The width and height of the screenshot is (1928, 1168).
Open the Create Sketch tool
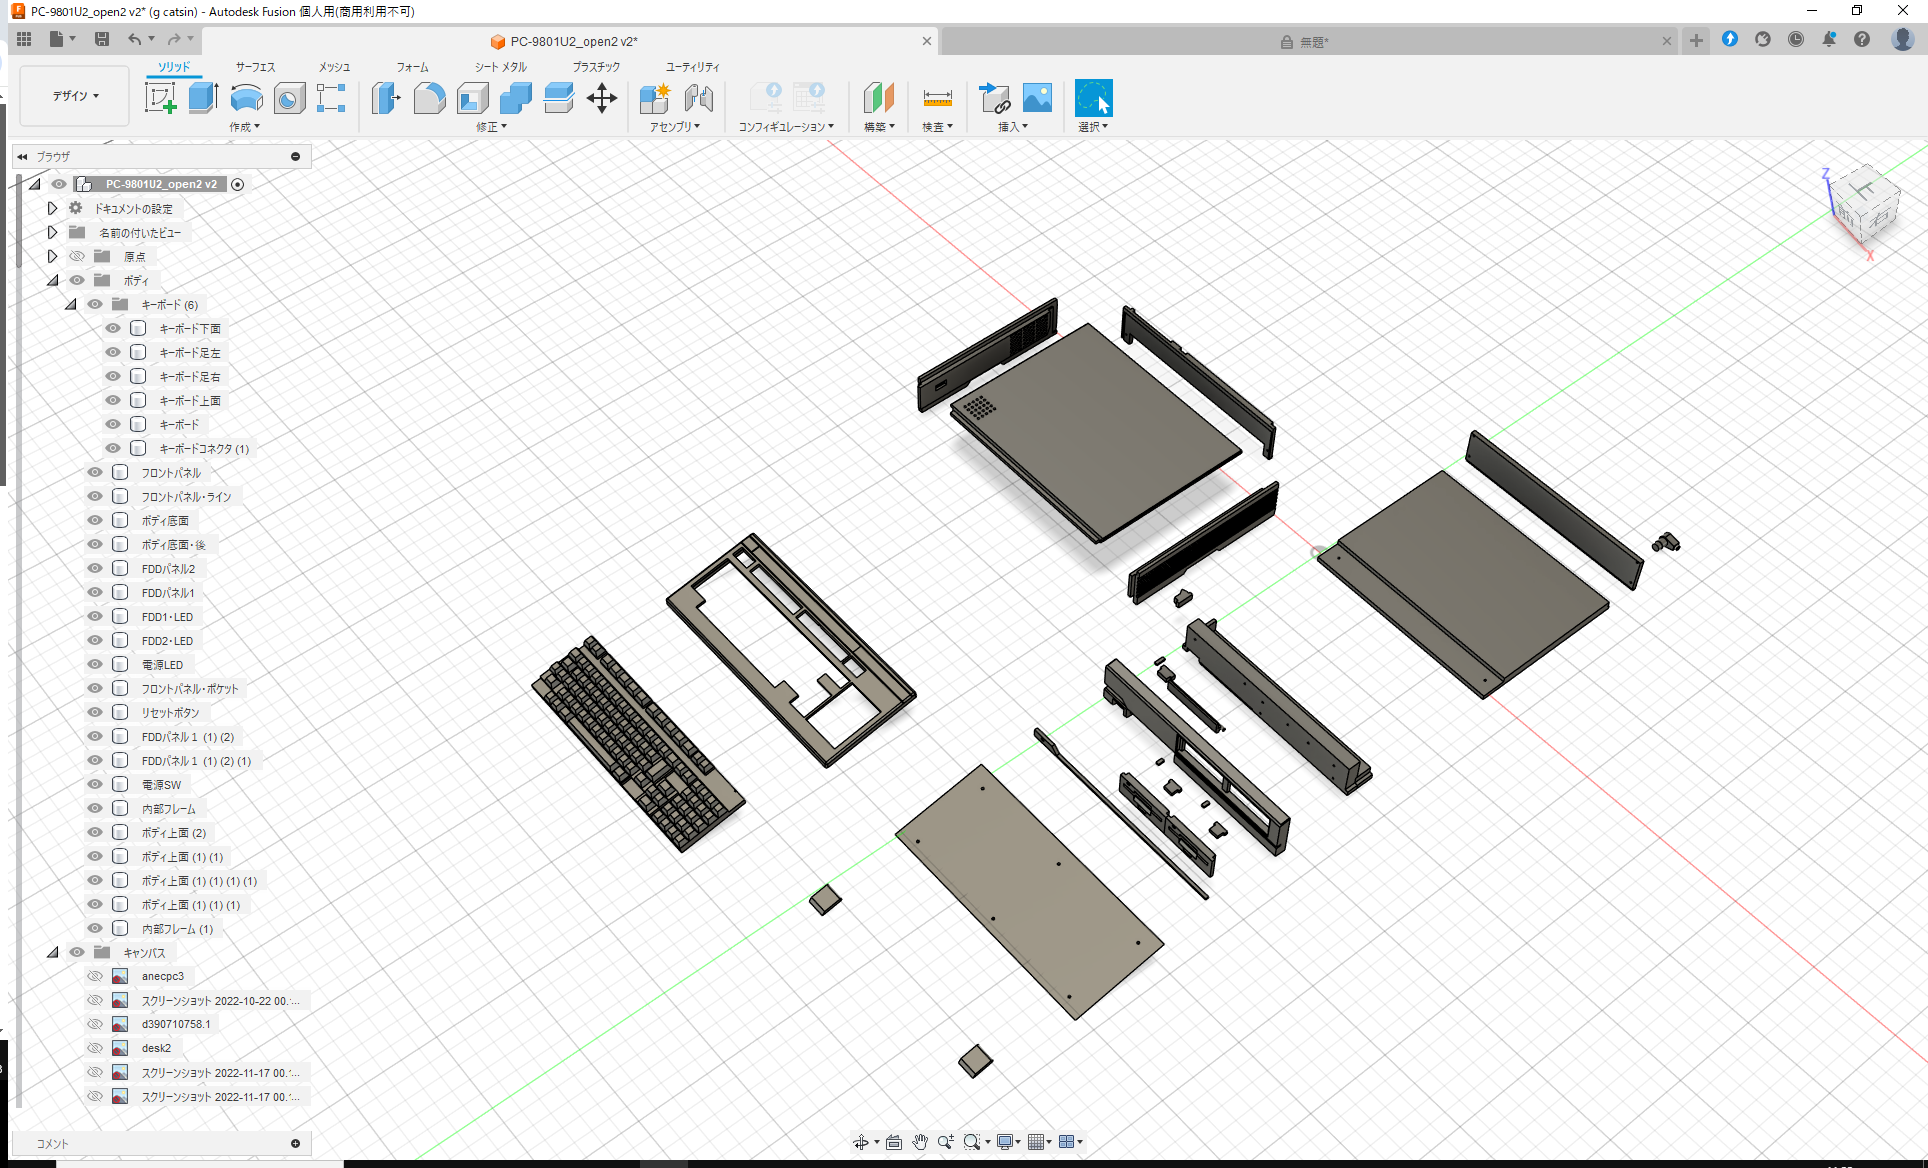160,98
